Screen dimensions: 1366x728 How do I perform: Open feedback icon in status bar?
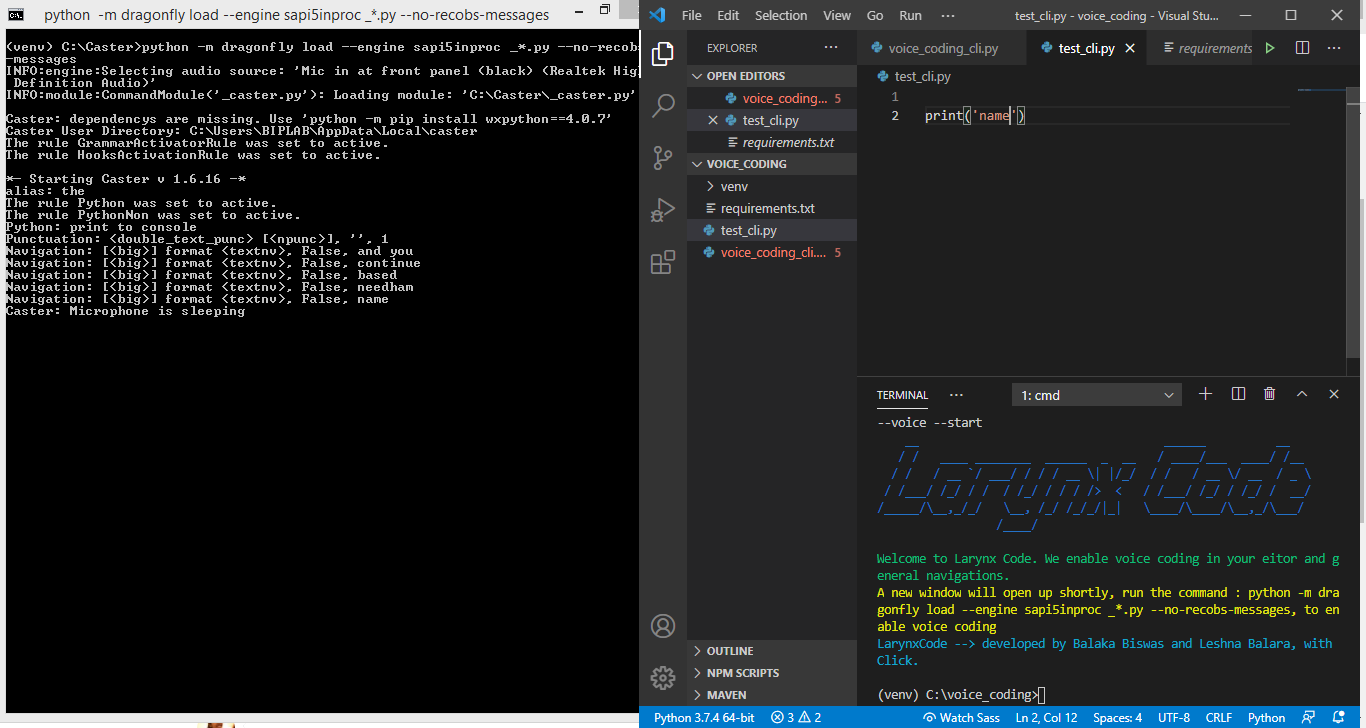tap(1308, 717)
